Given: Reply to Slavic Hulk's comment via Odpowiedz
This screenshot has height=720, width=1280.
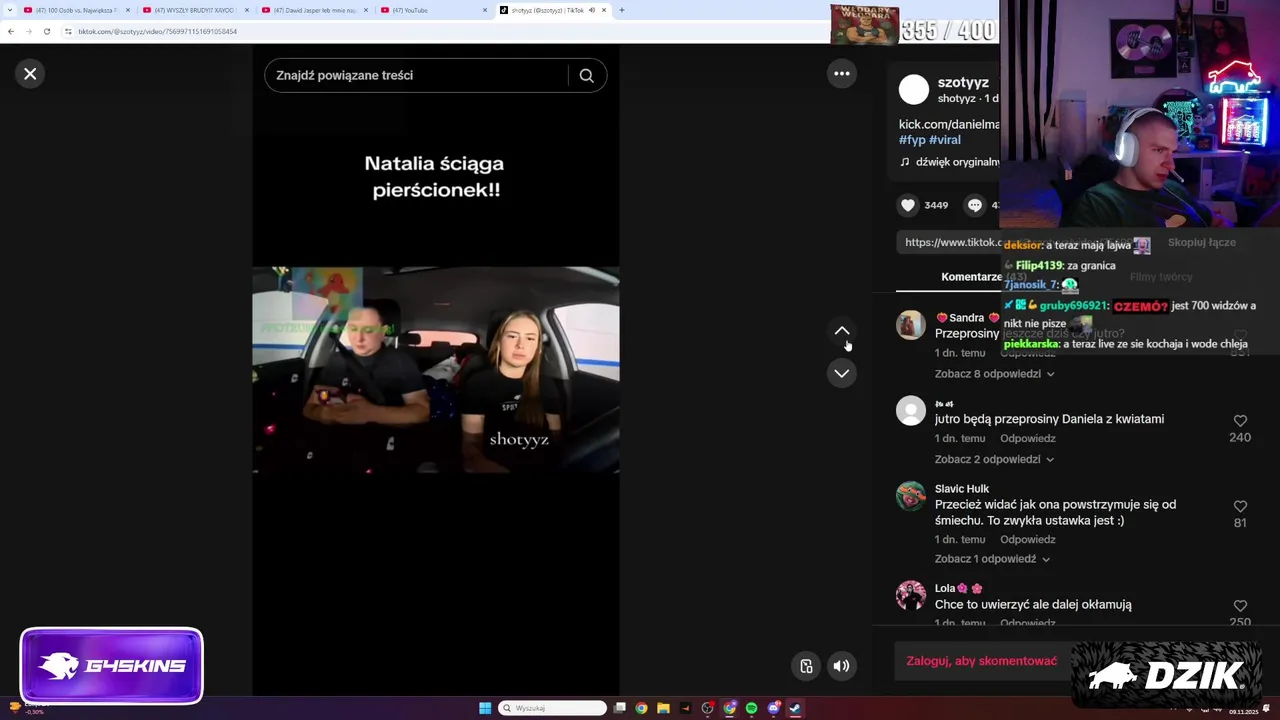Looking at the screenshot, I should click(x=1028, y=539).
